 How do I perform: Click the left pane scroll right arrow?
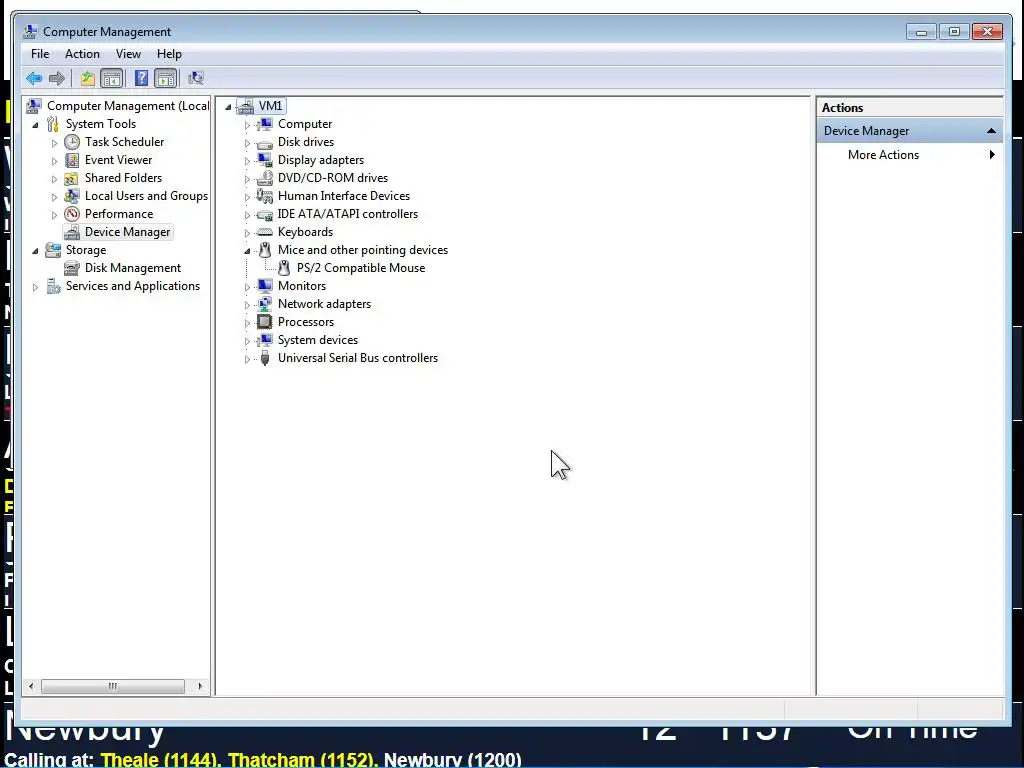point(200,686)
